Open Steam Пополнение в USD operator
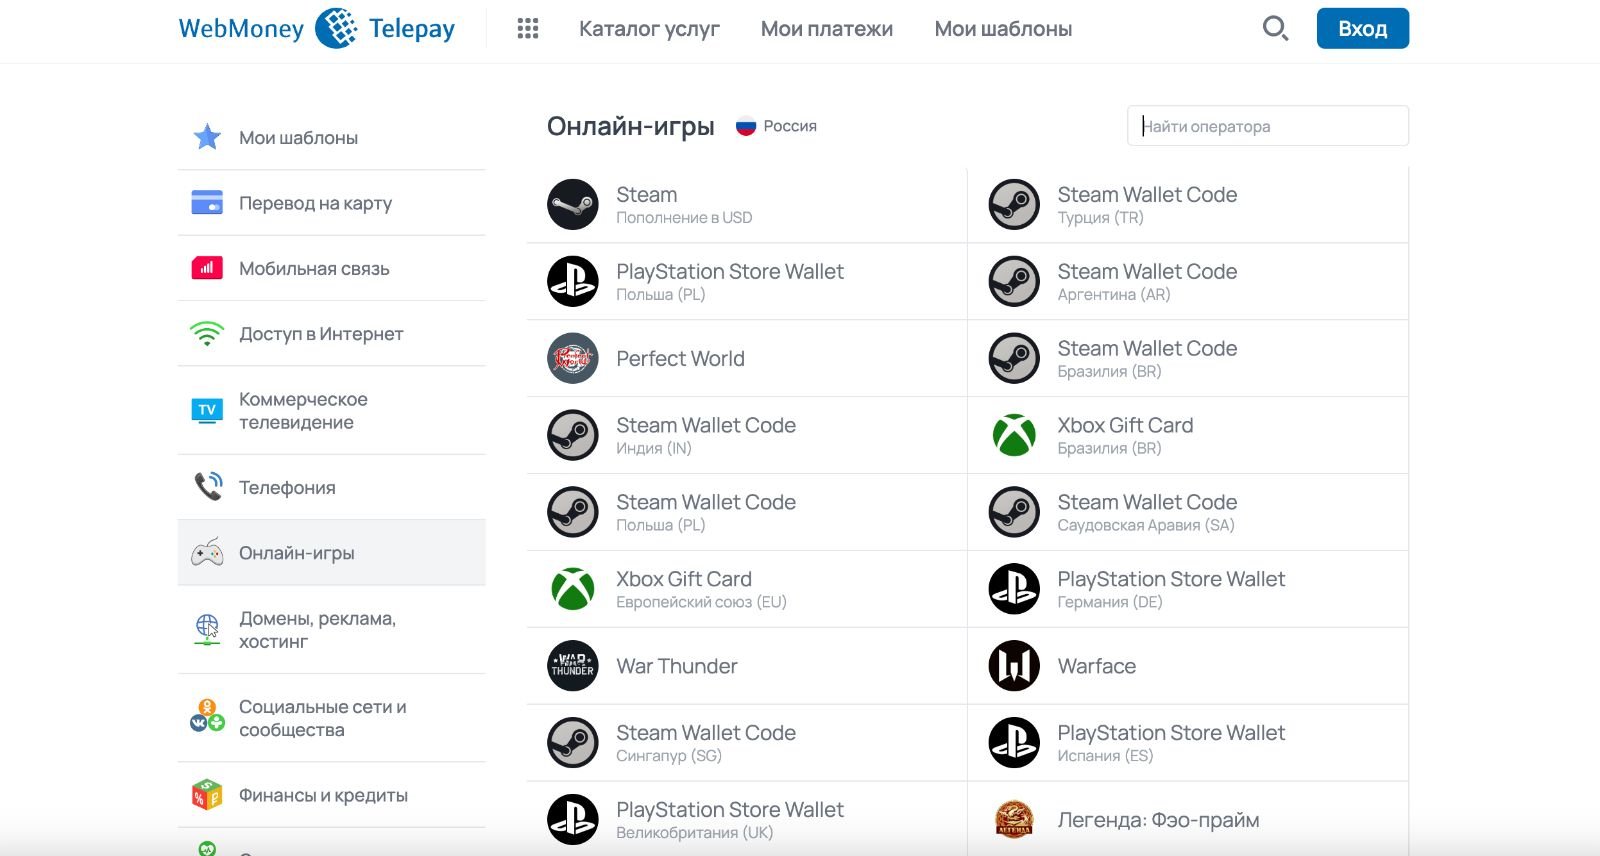This screenshot has width=1600, height=856. 747,205
